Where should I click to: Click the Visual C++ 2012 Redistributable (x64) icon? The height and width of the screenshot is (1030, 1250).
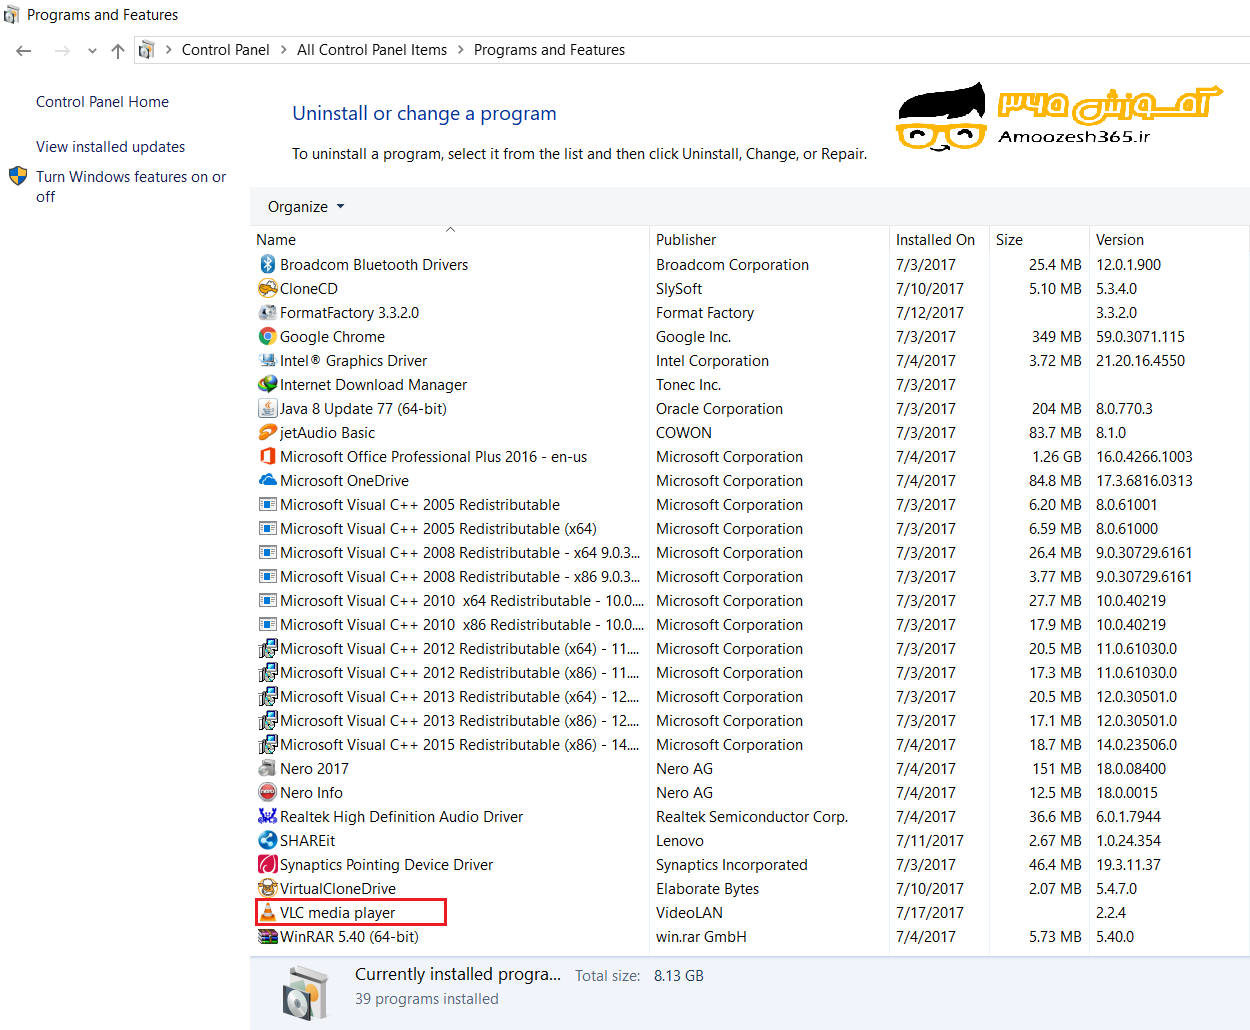tap(267, 648)
